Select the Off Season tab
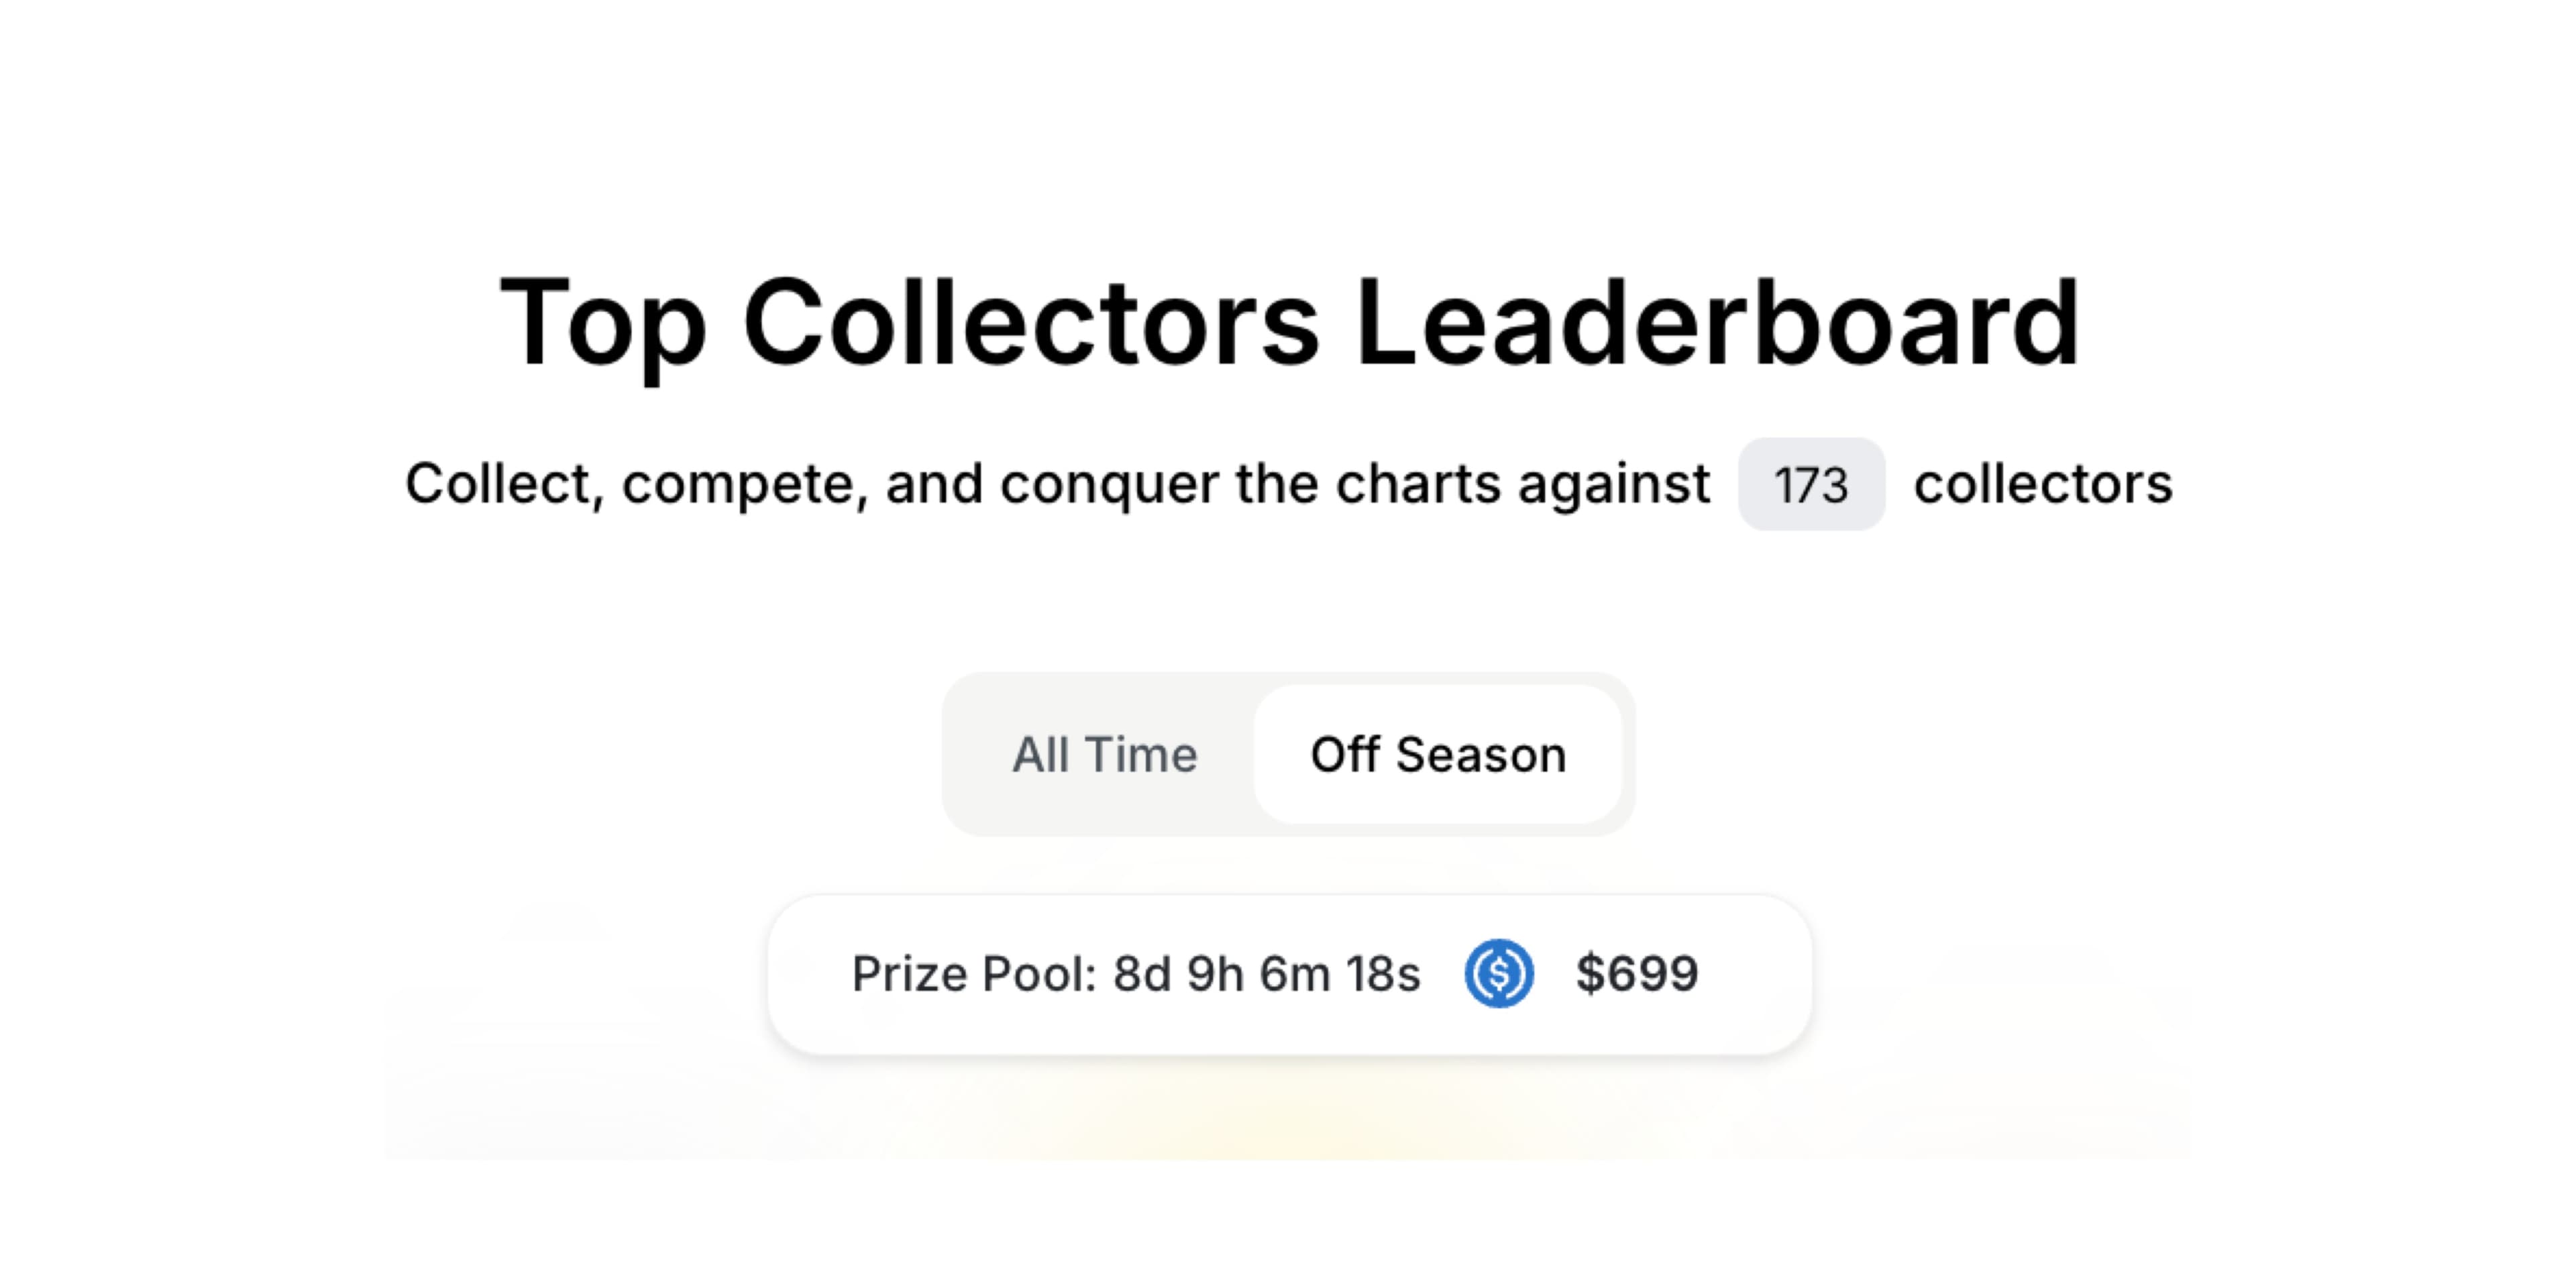Viewport: 2576px width, 1288px height. click(x=1438, y=754)
